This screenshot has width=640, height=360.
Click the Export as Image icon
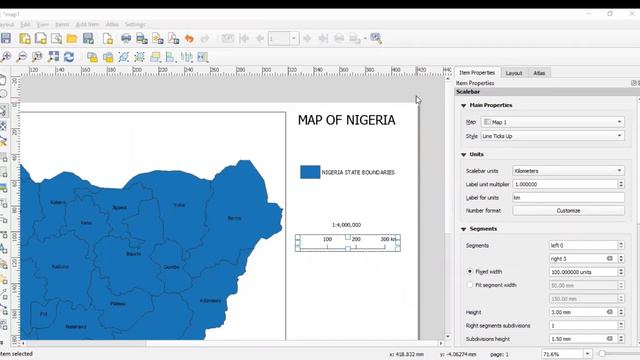(142, 38)
